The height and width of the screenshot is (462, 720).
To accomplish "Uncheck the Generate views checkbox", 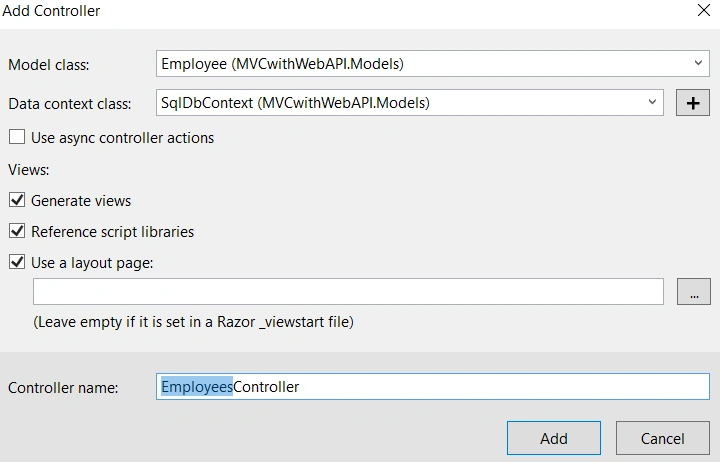I will pos(17,200).
